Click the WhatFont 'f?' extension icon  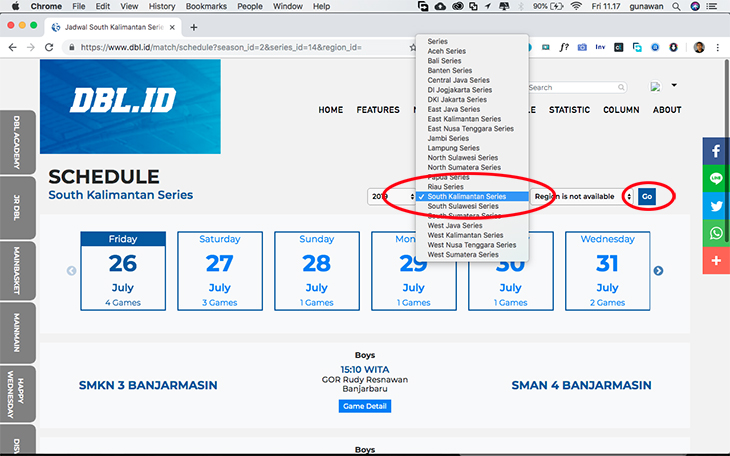coord(564,47)
